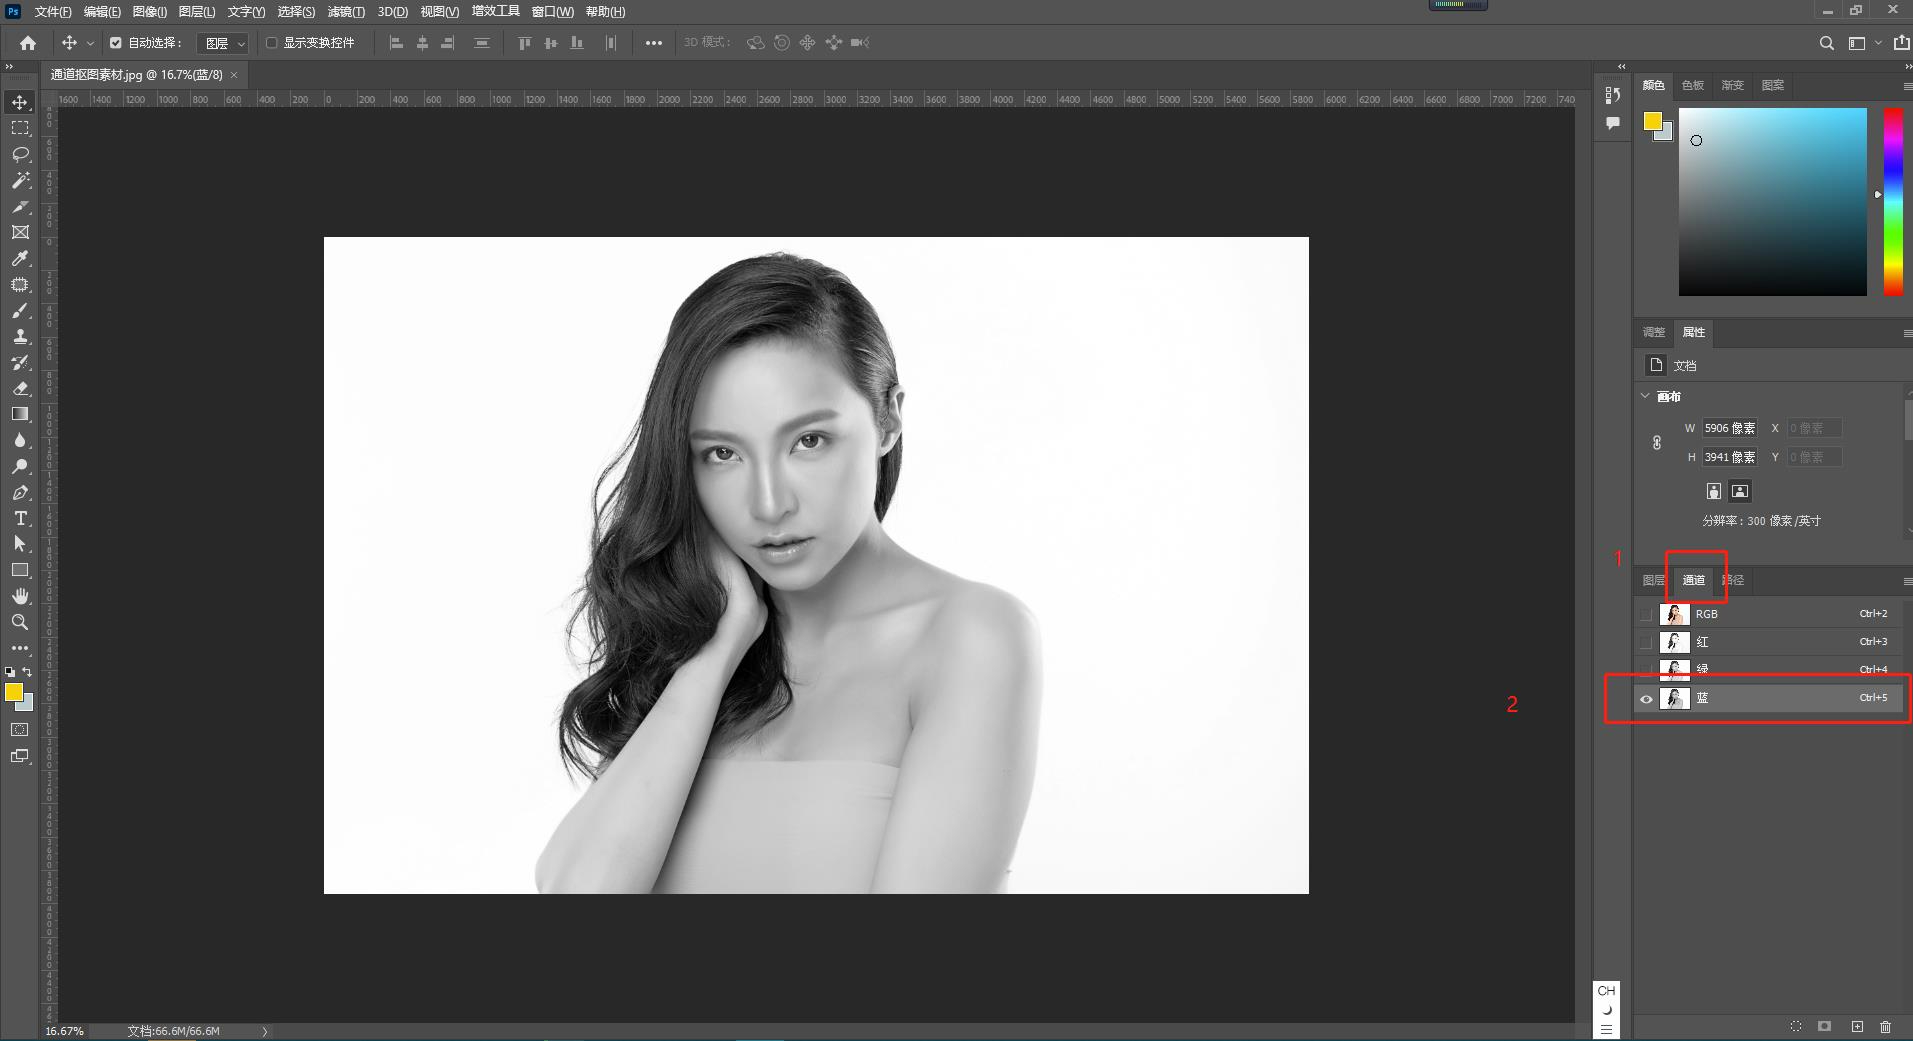Select the Eyedropper tool
The width and height of the screenshot is (1913, 1041).
point(20,259)
